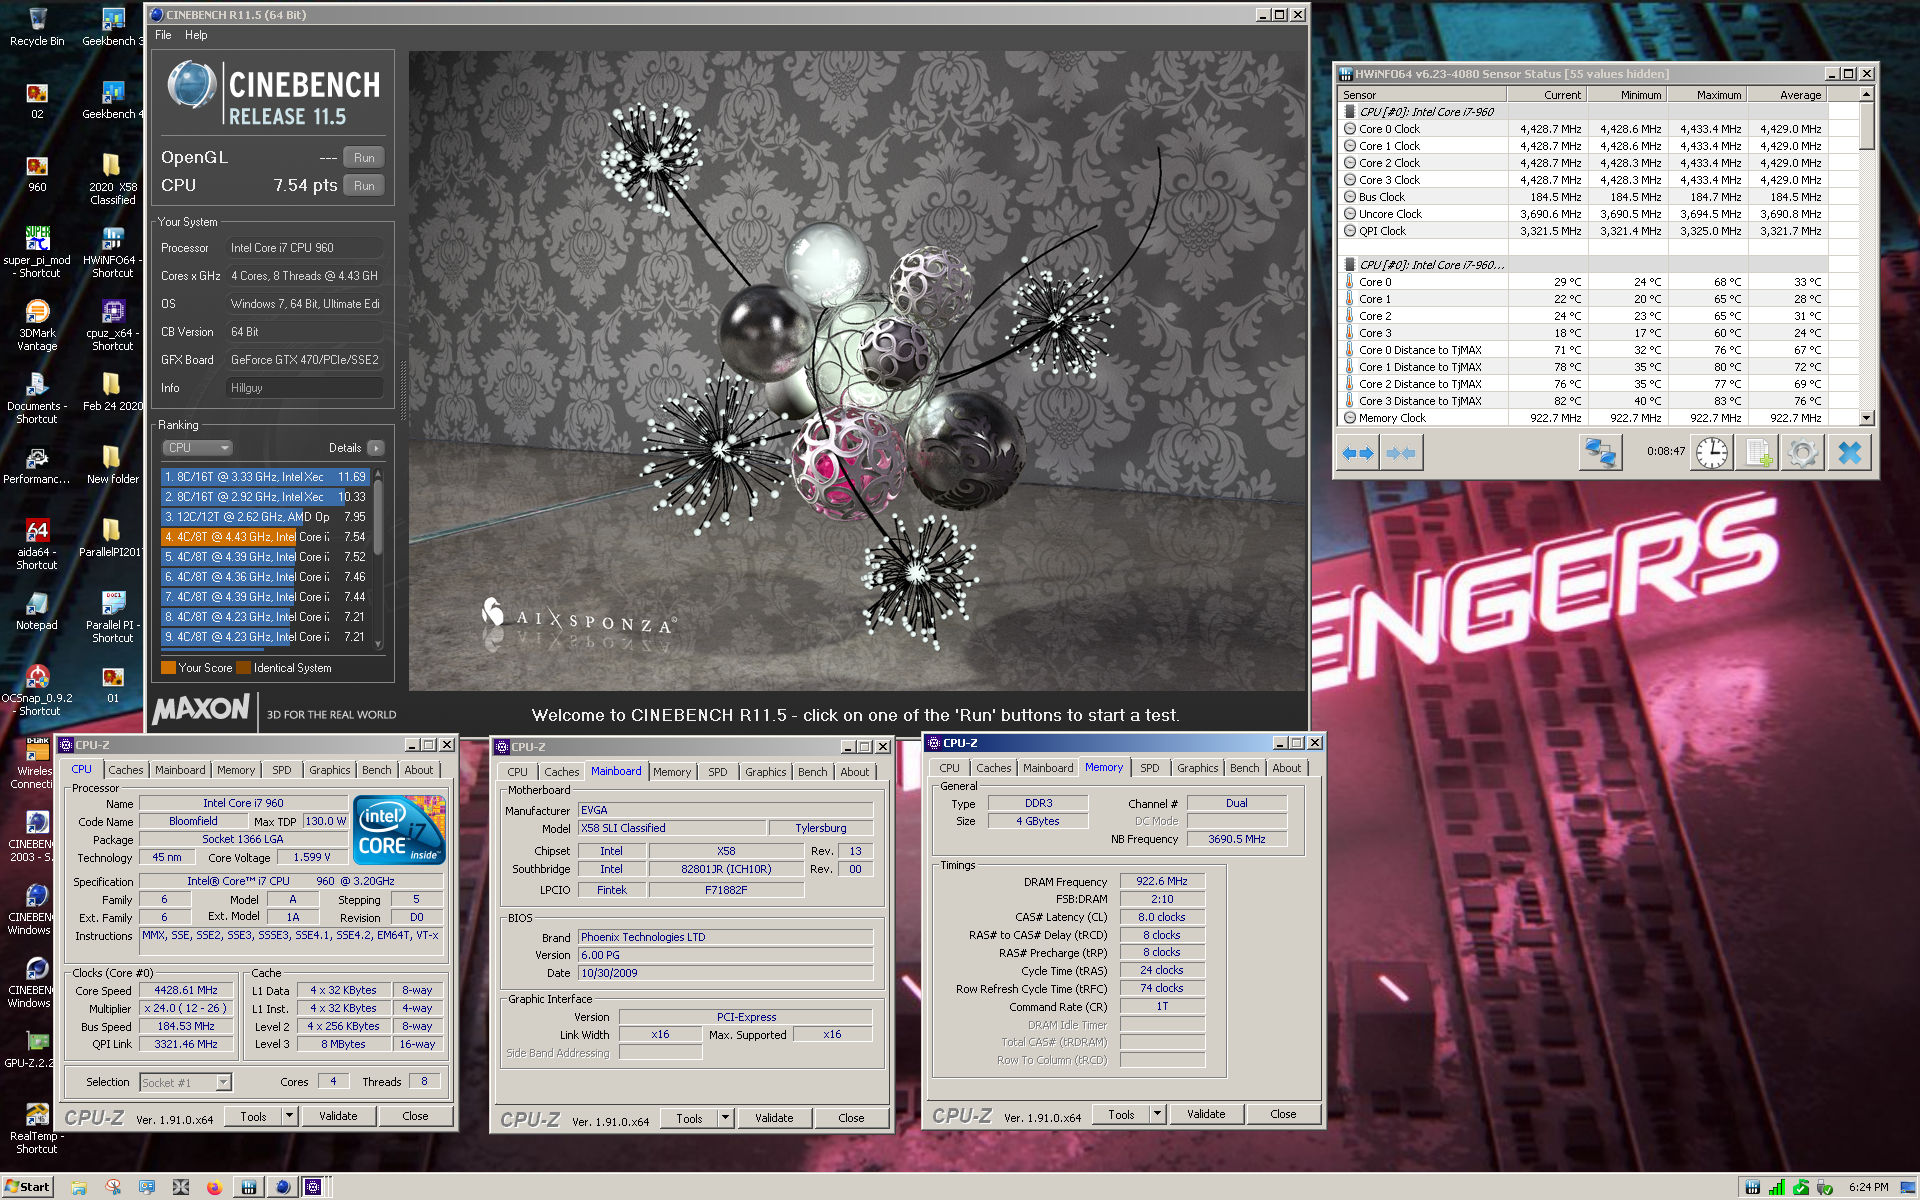This screenshot has height=1200, width=1920.
Task: Click Tools button in CPU-Z Memory window
Action: click(1121, 1114)
